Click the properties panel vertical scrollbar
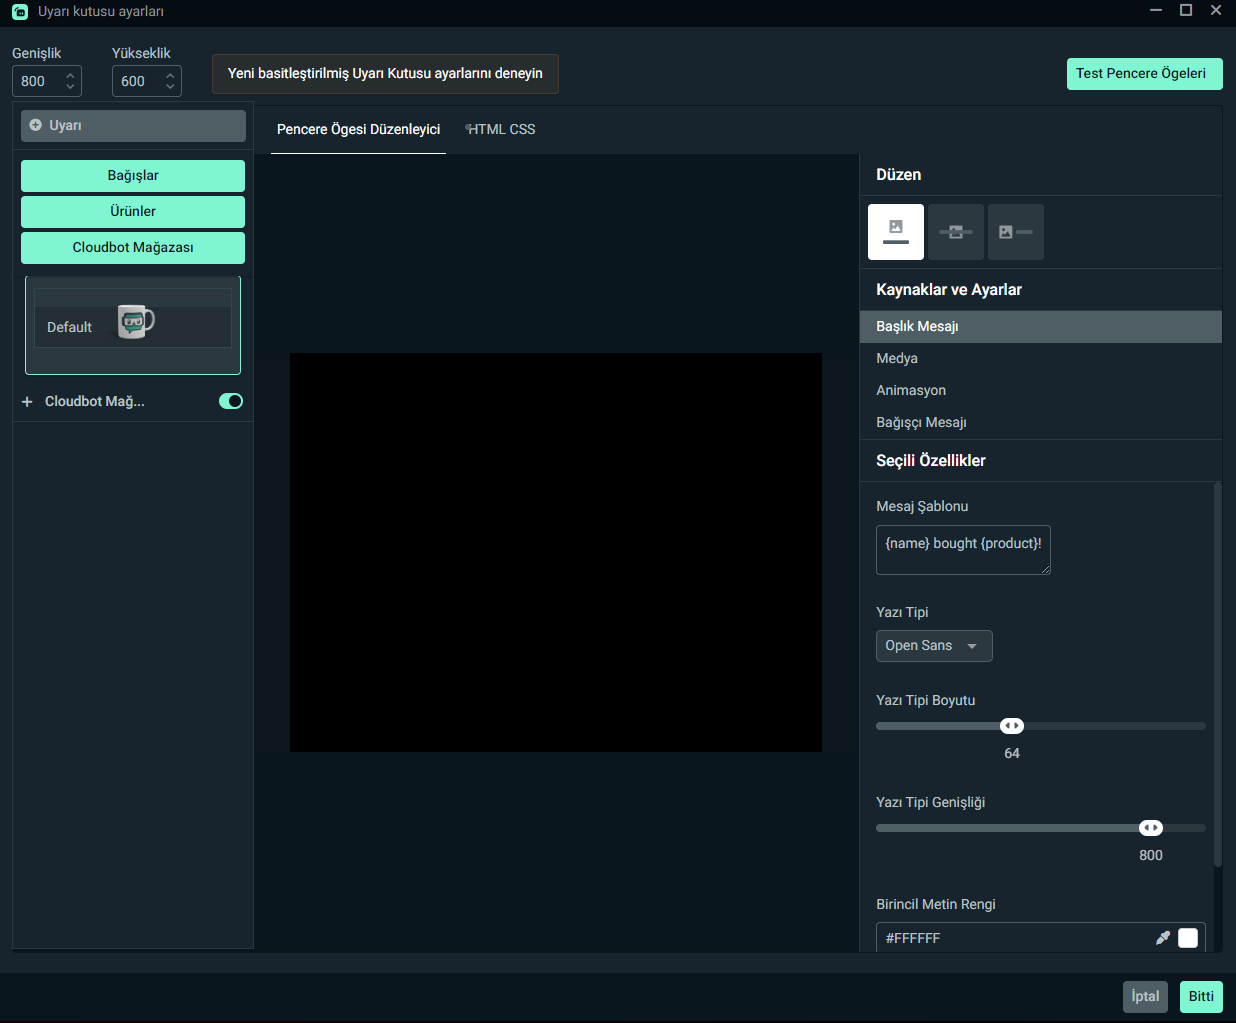 1218,675
